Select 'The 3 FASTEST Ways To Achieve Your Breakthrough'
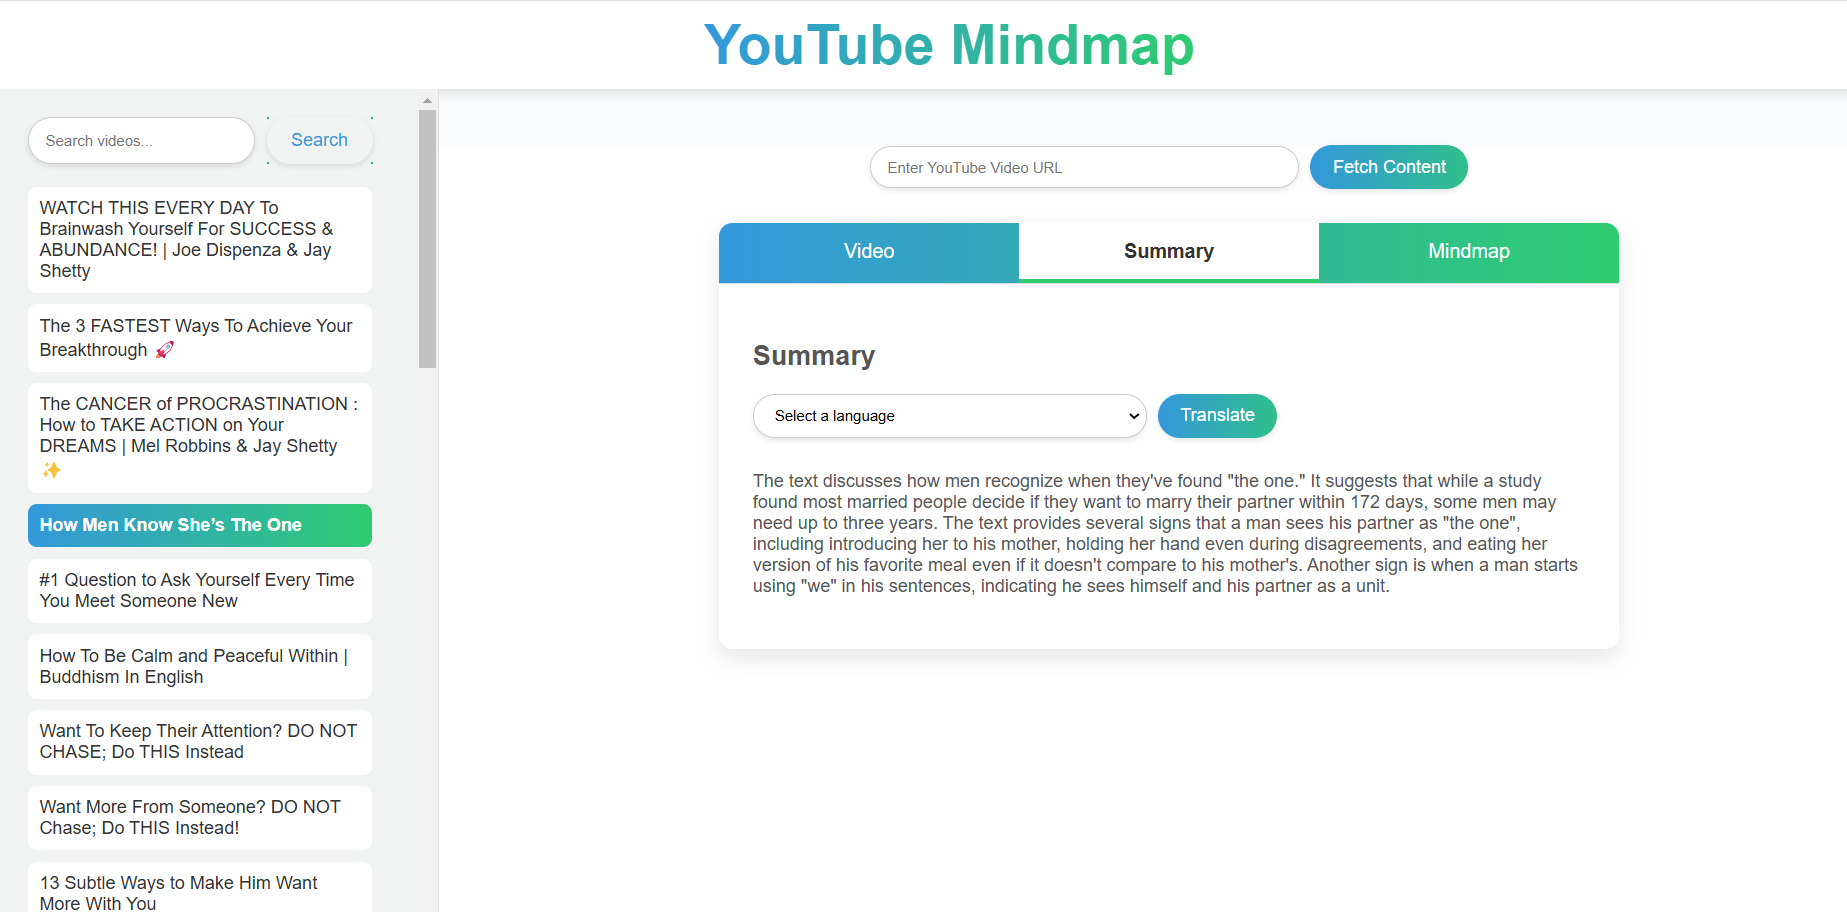The height and width of the screenshot is (912, 1847). click(200, 338)
